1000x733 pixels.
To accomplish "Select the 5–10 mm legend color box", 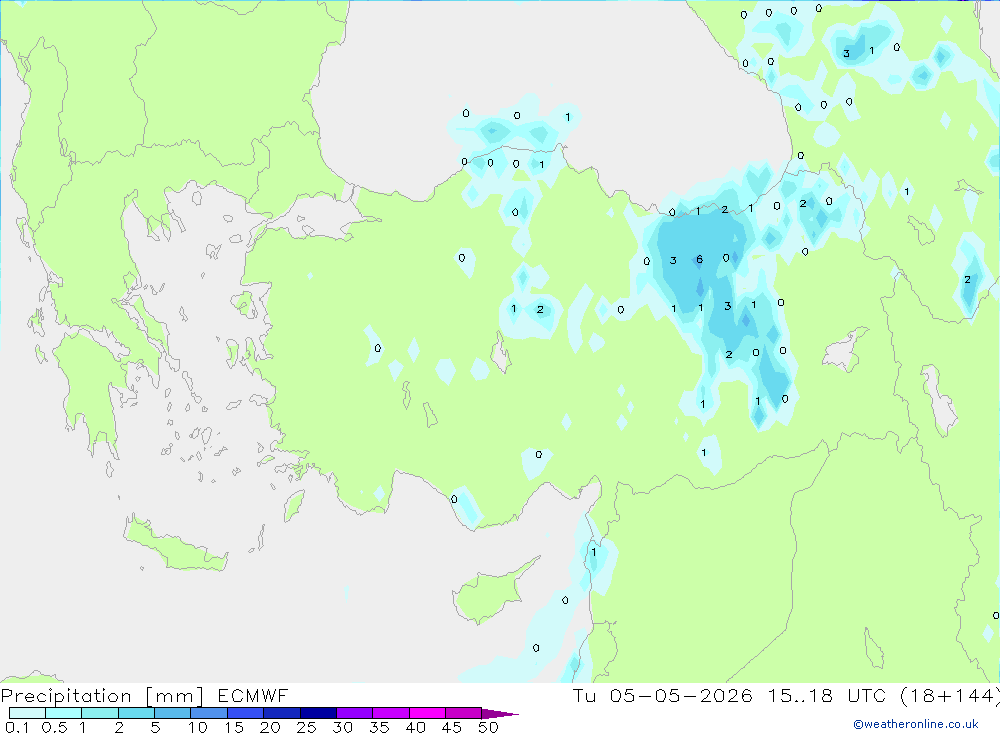I will tap(173, 713).
